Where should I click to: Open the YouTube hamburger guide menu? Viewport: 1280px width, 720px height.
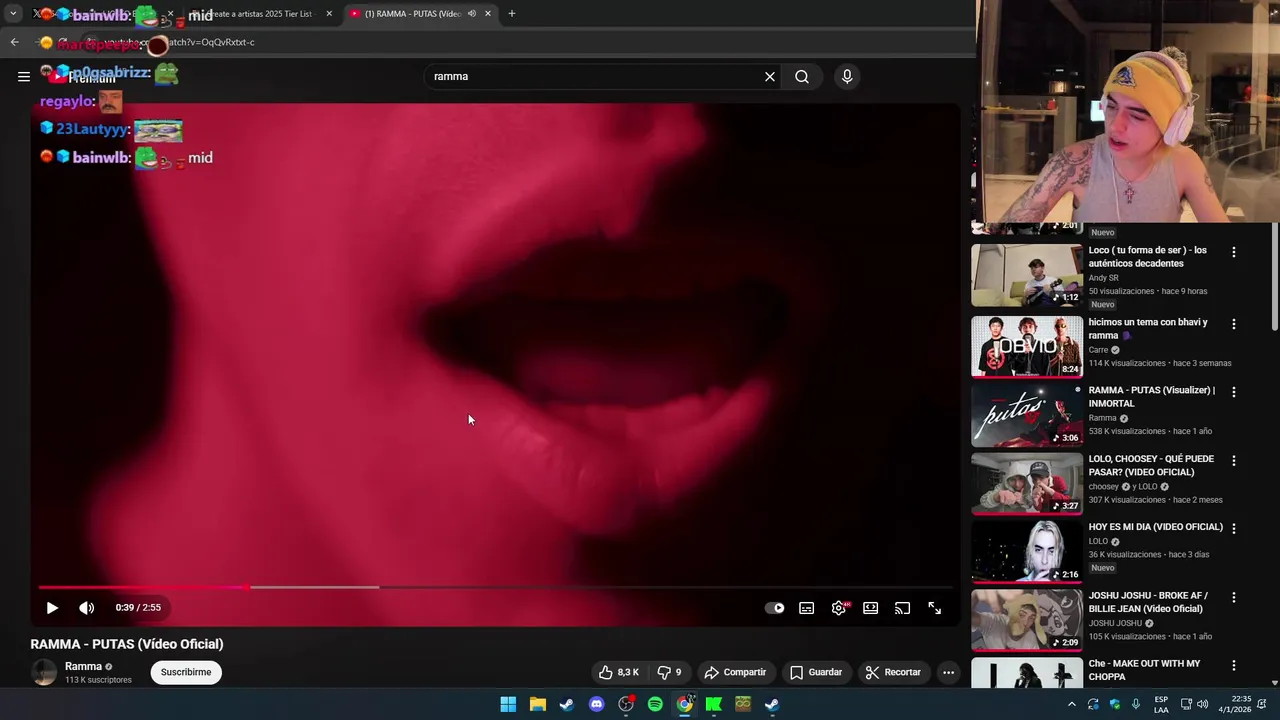click(23, 76)
